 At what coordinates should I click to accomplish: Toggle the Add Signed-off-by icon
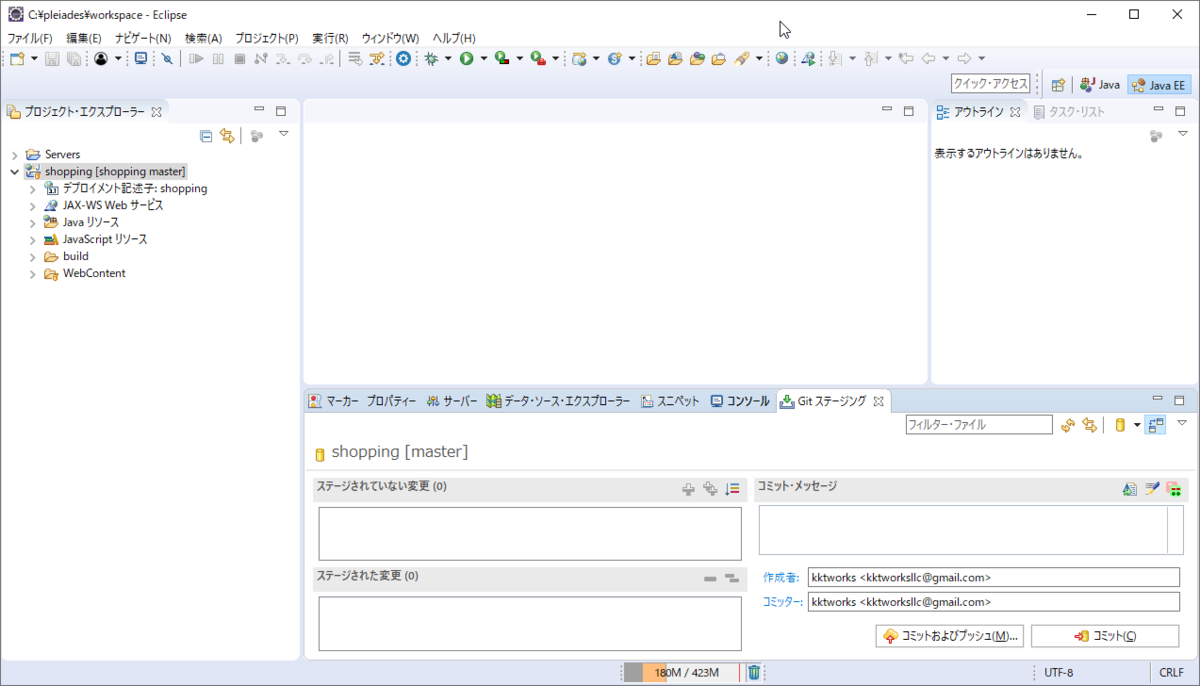[1152, 489]
